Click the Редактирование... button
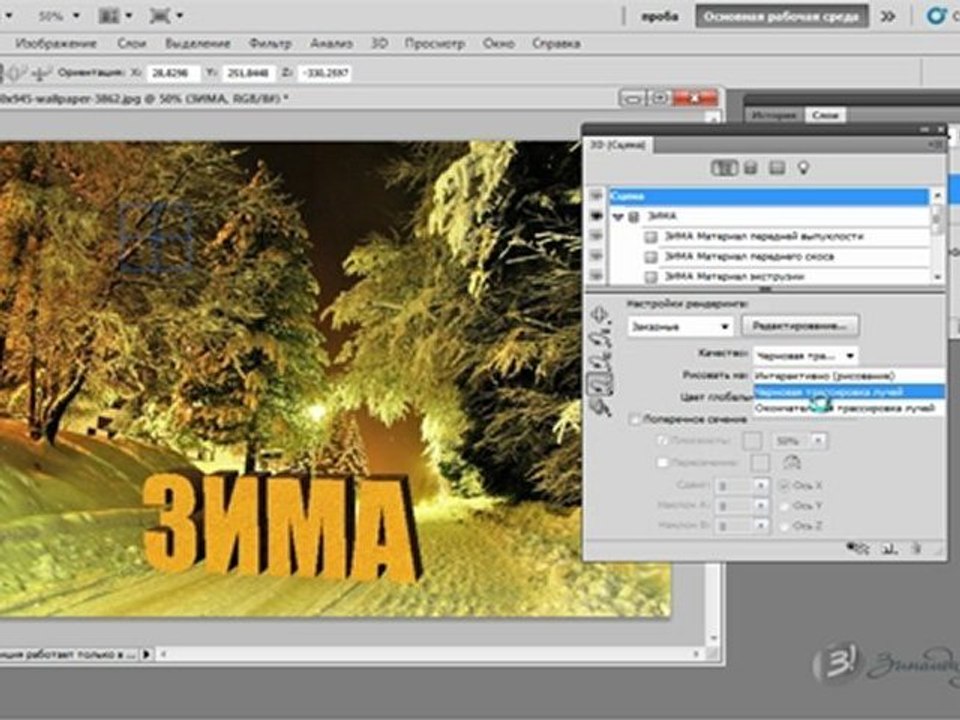 pos(800,326)
